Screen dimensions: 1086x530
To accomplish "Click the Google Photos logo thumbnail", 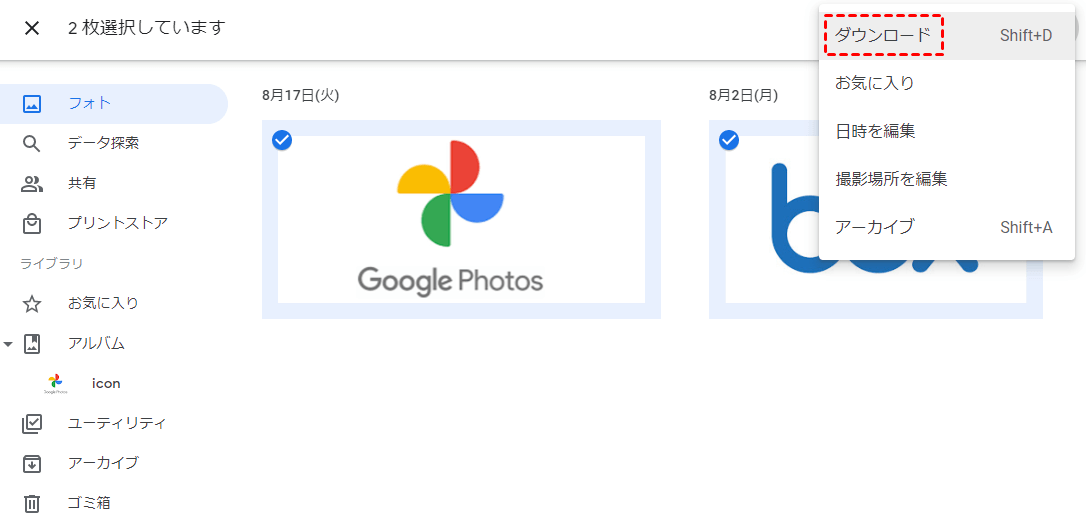I will pyautogui.click(x=461, y=220).
